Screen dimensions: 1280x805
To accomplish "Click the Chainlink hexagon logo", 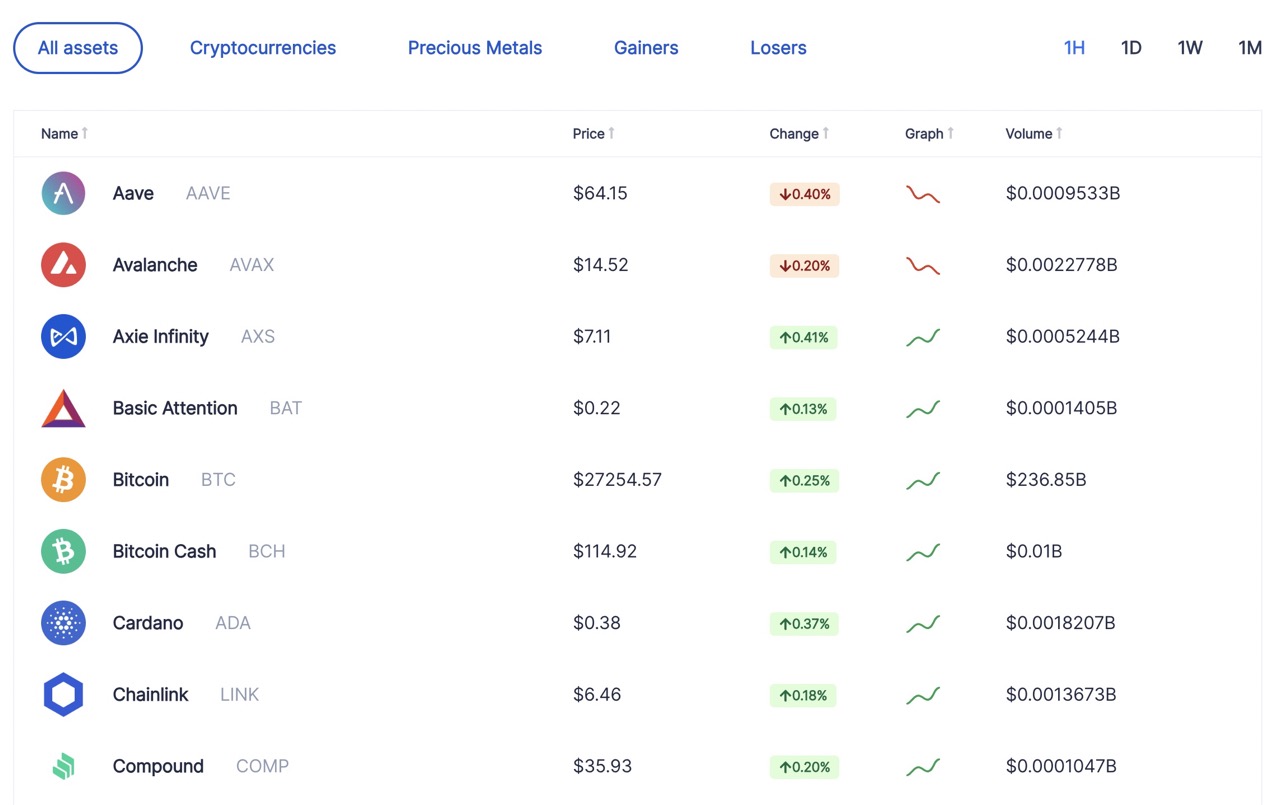I will click(x=63, y=695).
